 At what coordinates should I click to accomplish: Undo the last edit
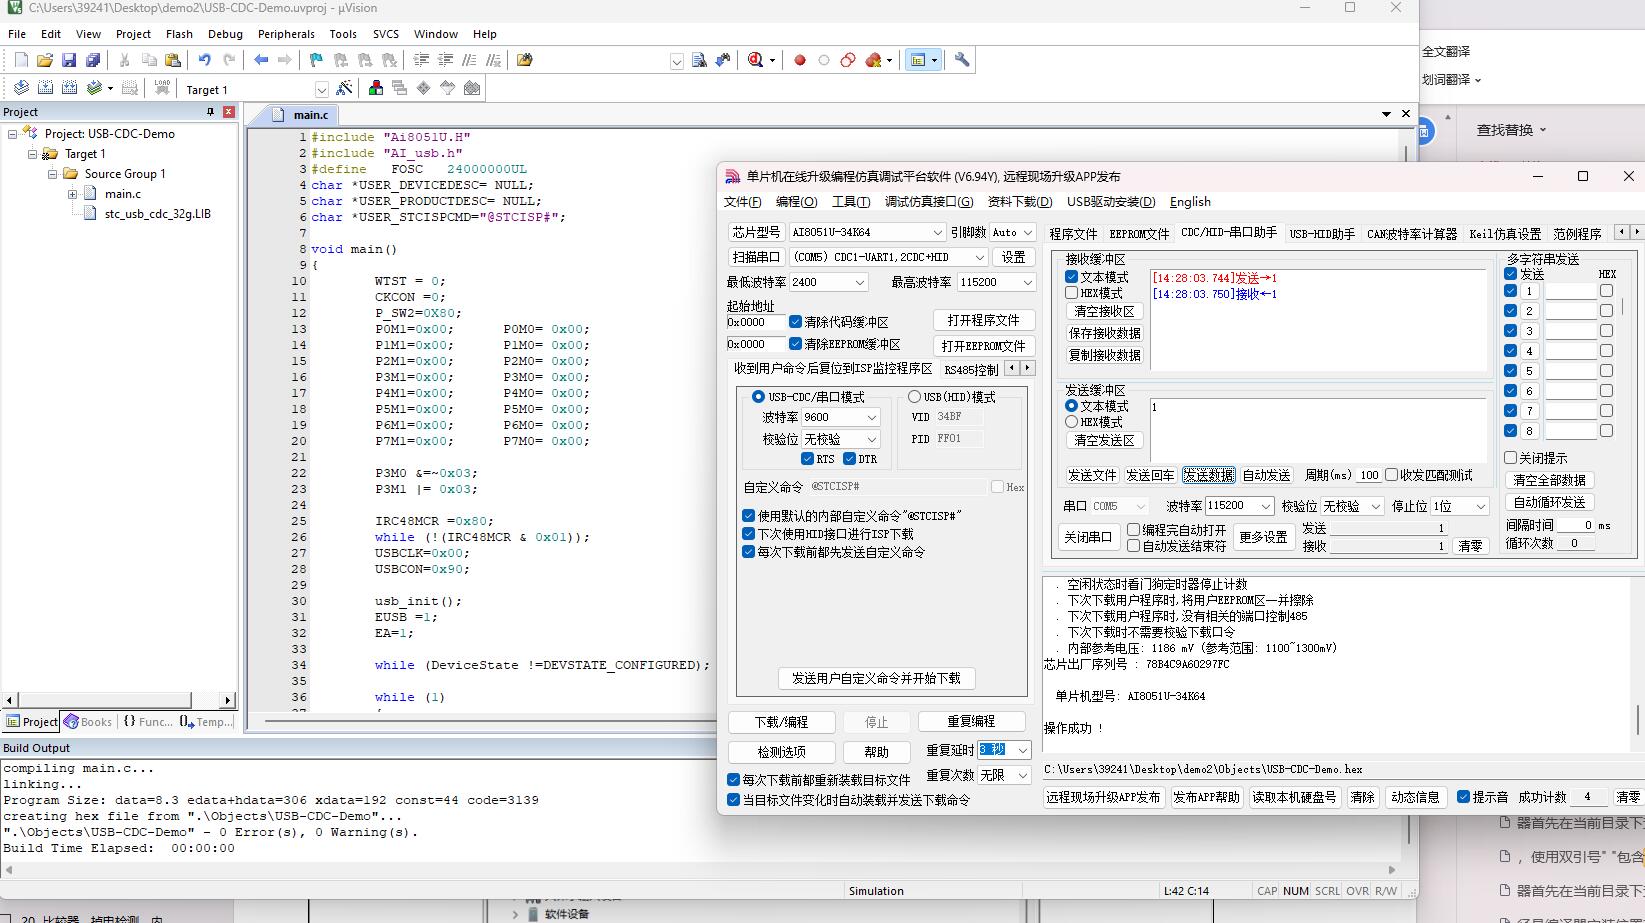[x=204, y=60]
